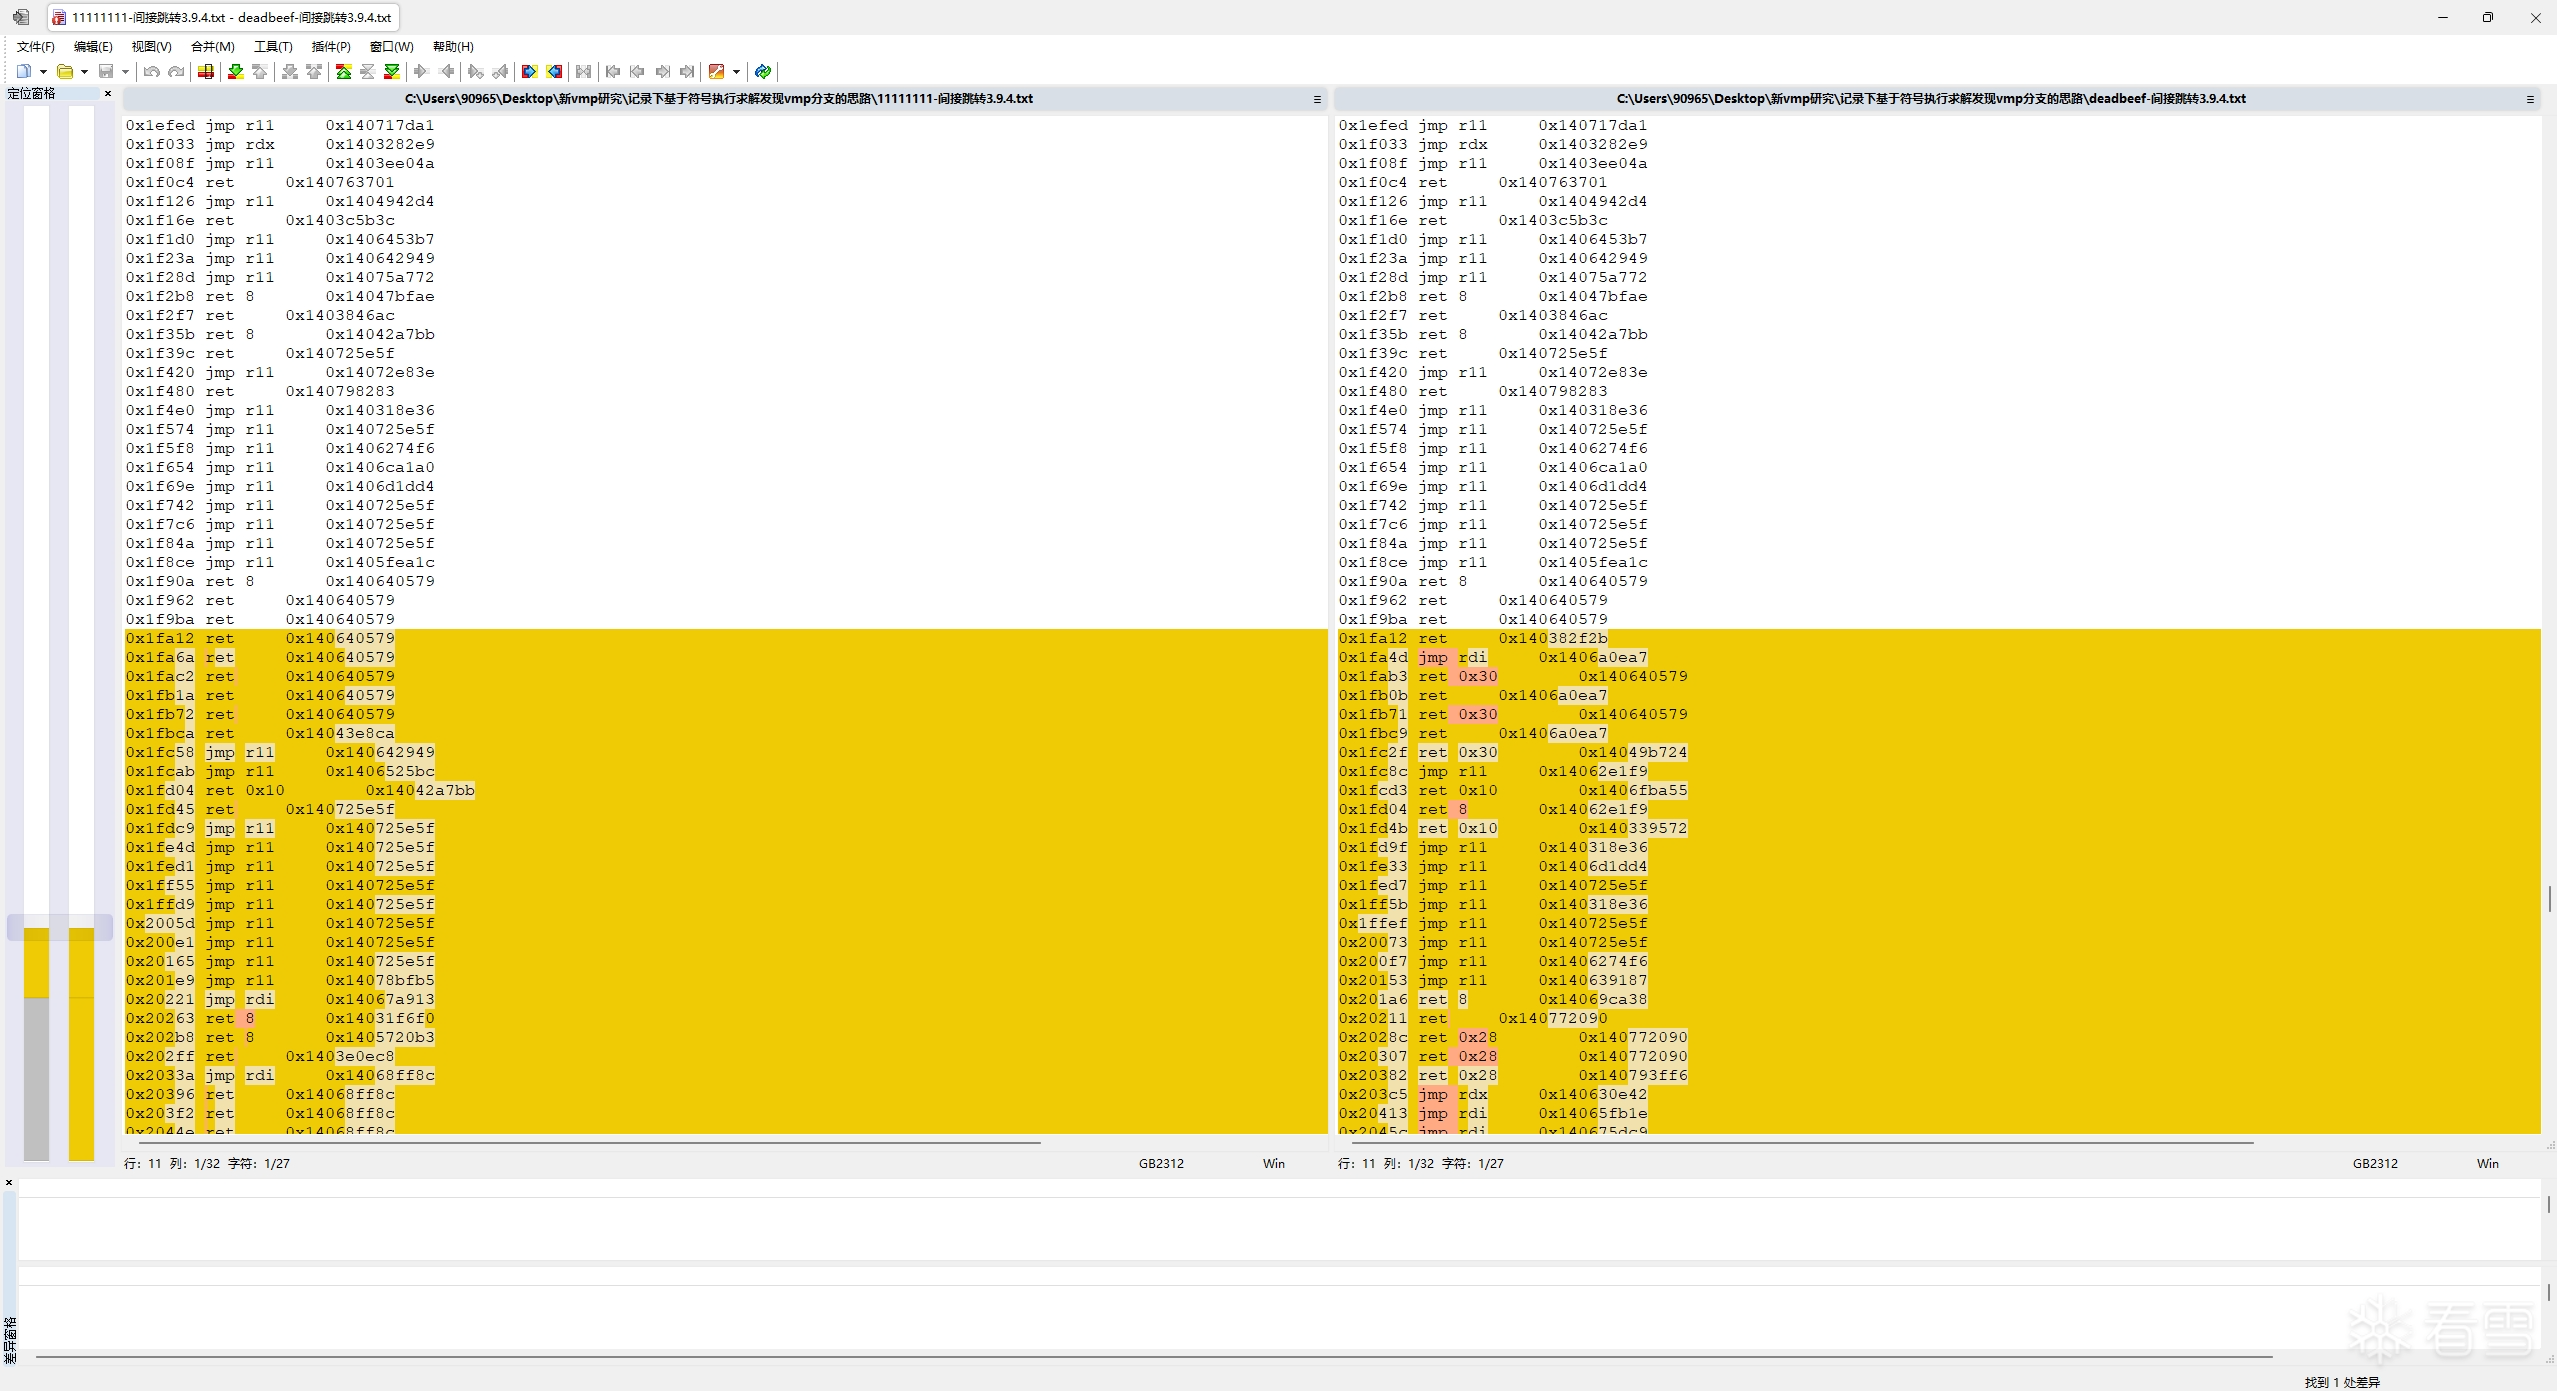Open left pane header menu button
The height and width of the screenshot is (1391, 2557).
coord(1317,99)
